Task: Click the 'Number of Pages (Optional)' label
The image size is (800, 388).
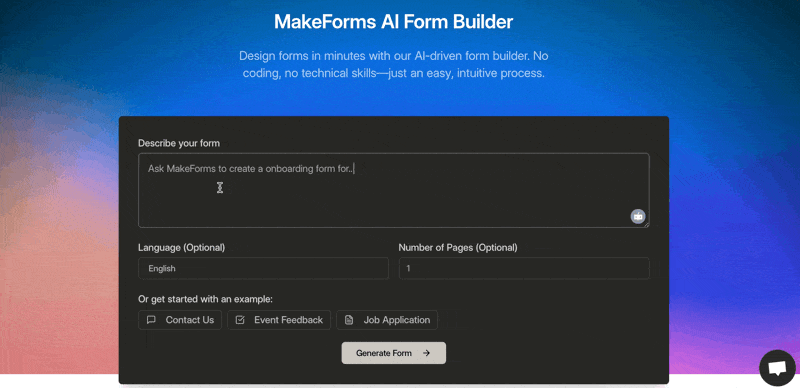Action: (x=458, y=248)
